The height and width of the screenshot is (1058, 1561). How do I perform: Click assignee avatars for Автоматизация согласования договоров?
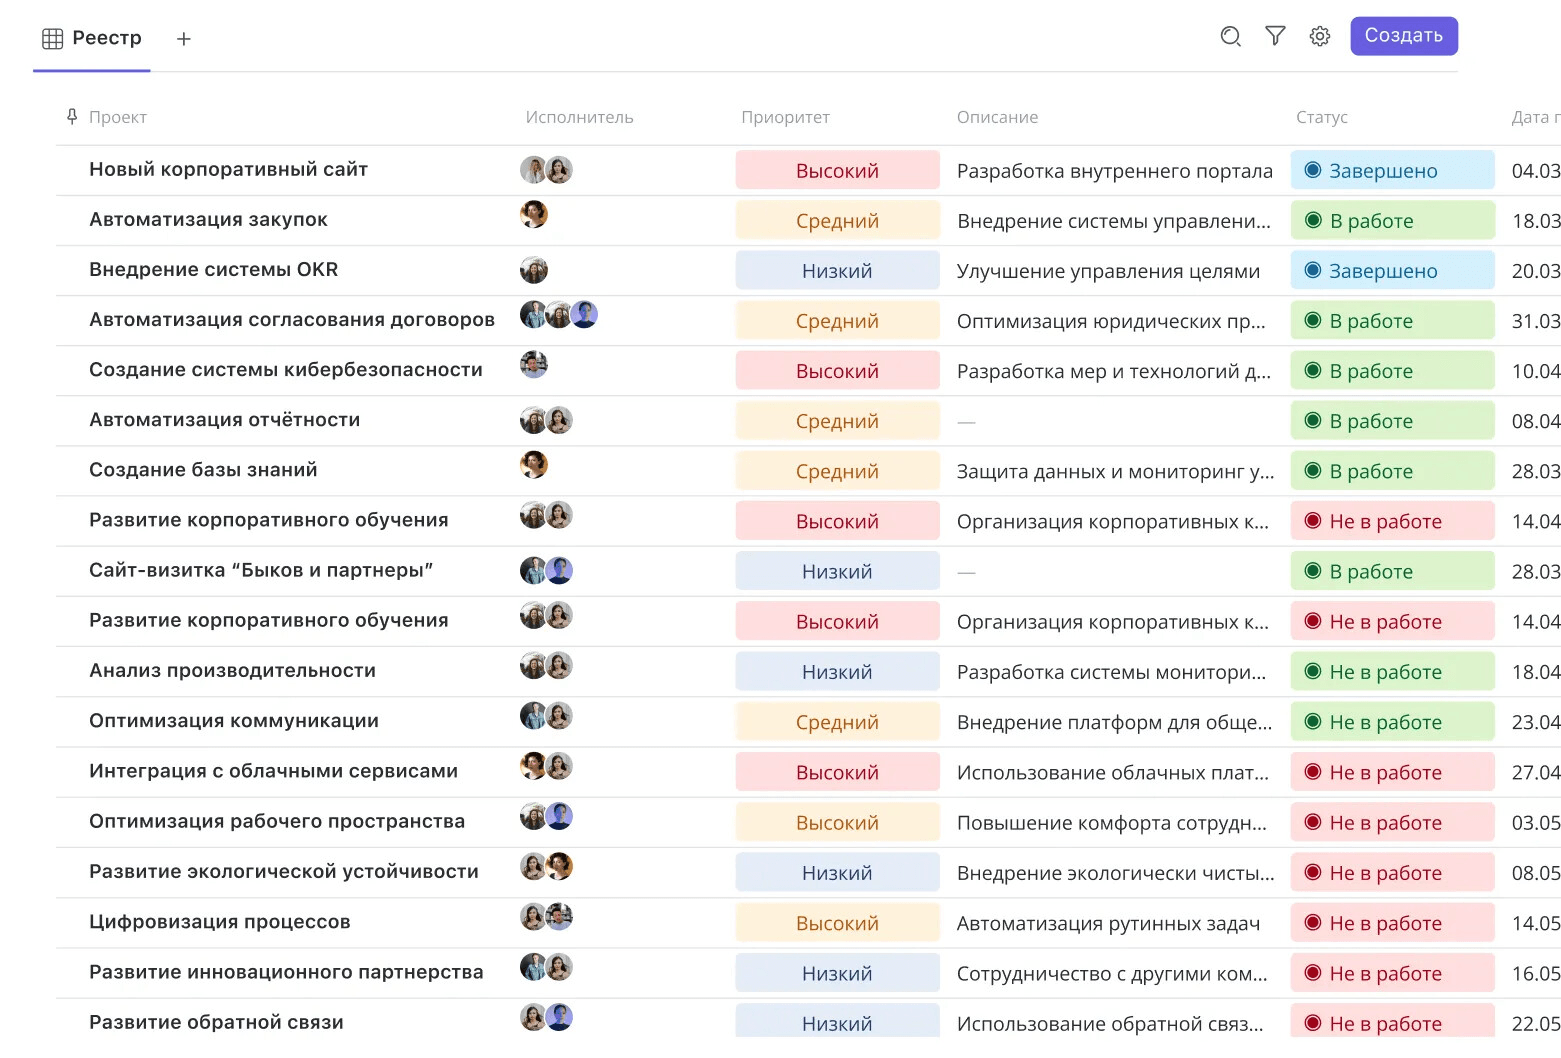(x=558, y=316)
